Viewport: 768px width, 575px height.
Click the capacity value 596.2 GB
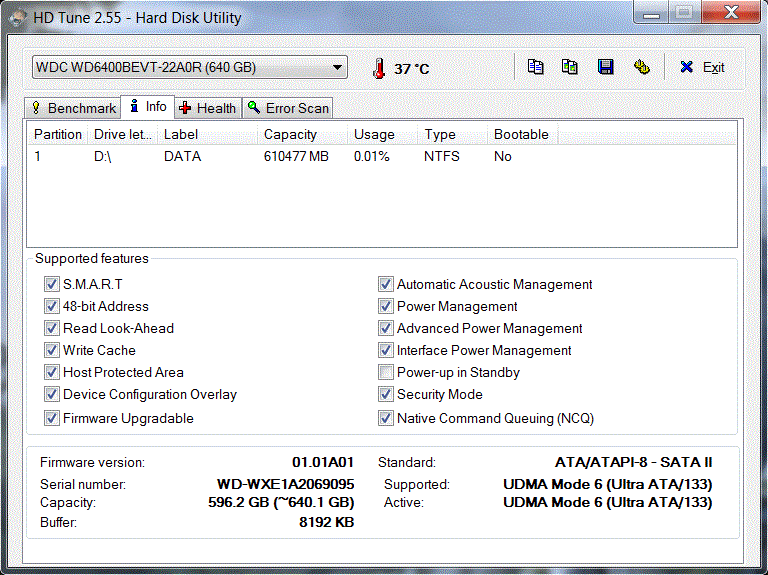[281, 502]
